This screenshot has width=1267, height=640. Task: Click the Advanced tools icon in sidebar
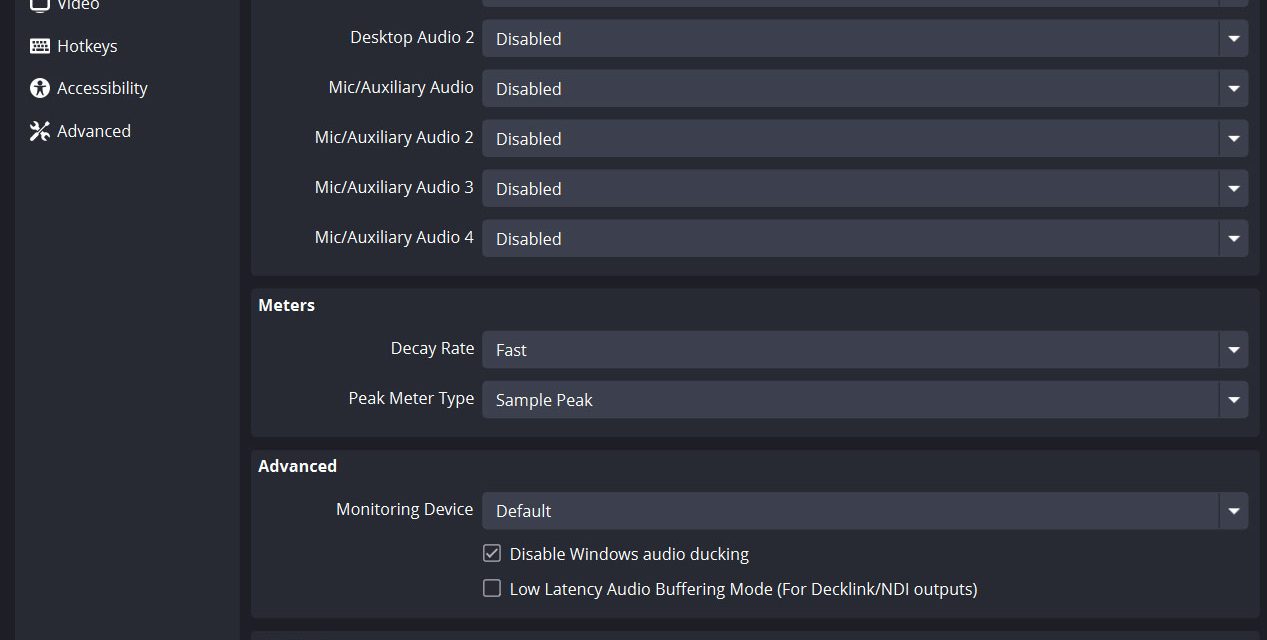40,131
